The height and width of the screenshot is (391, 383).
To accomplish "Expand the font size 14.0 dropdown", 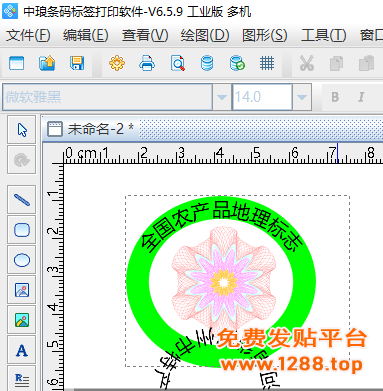I will (x=302, y=97).
